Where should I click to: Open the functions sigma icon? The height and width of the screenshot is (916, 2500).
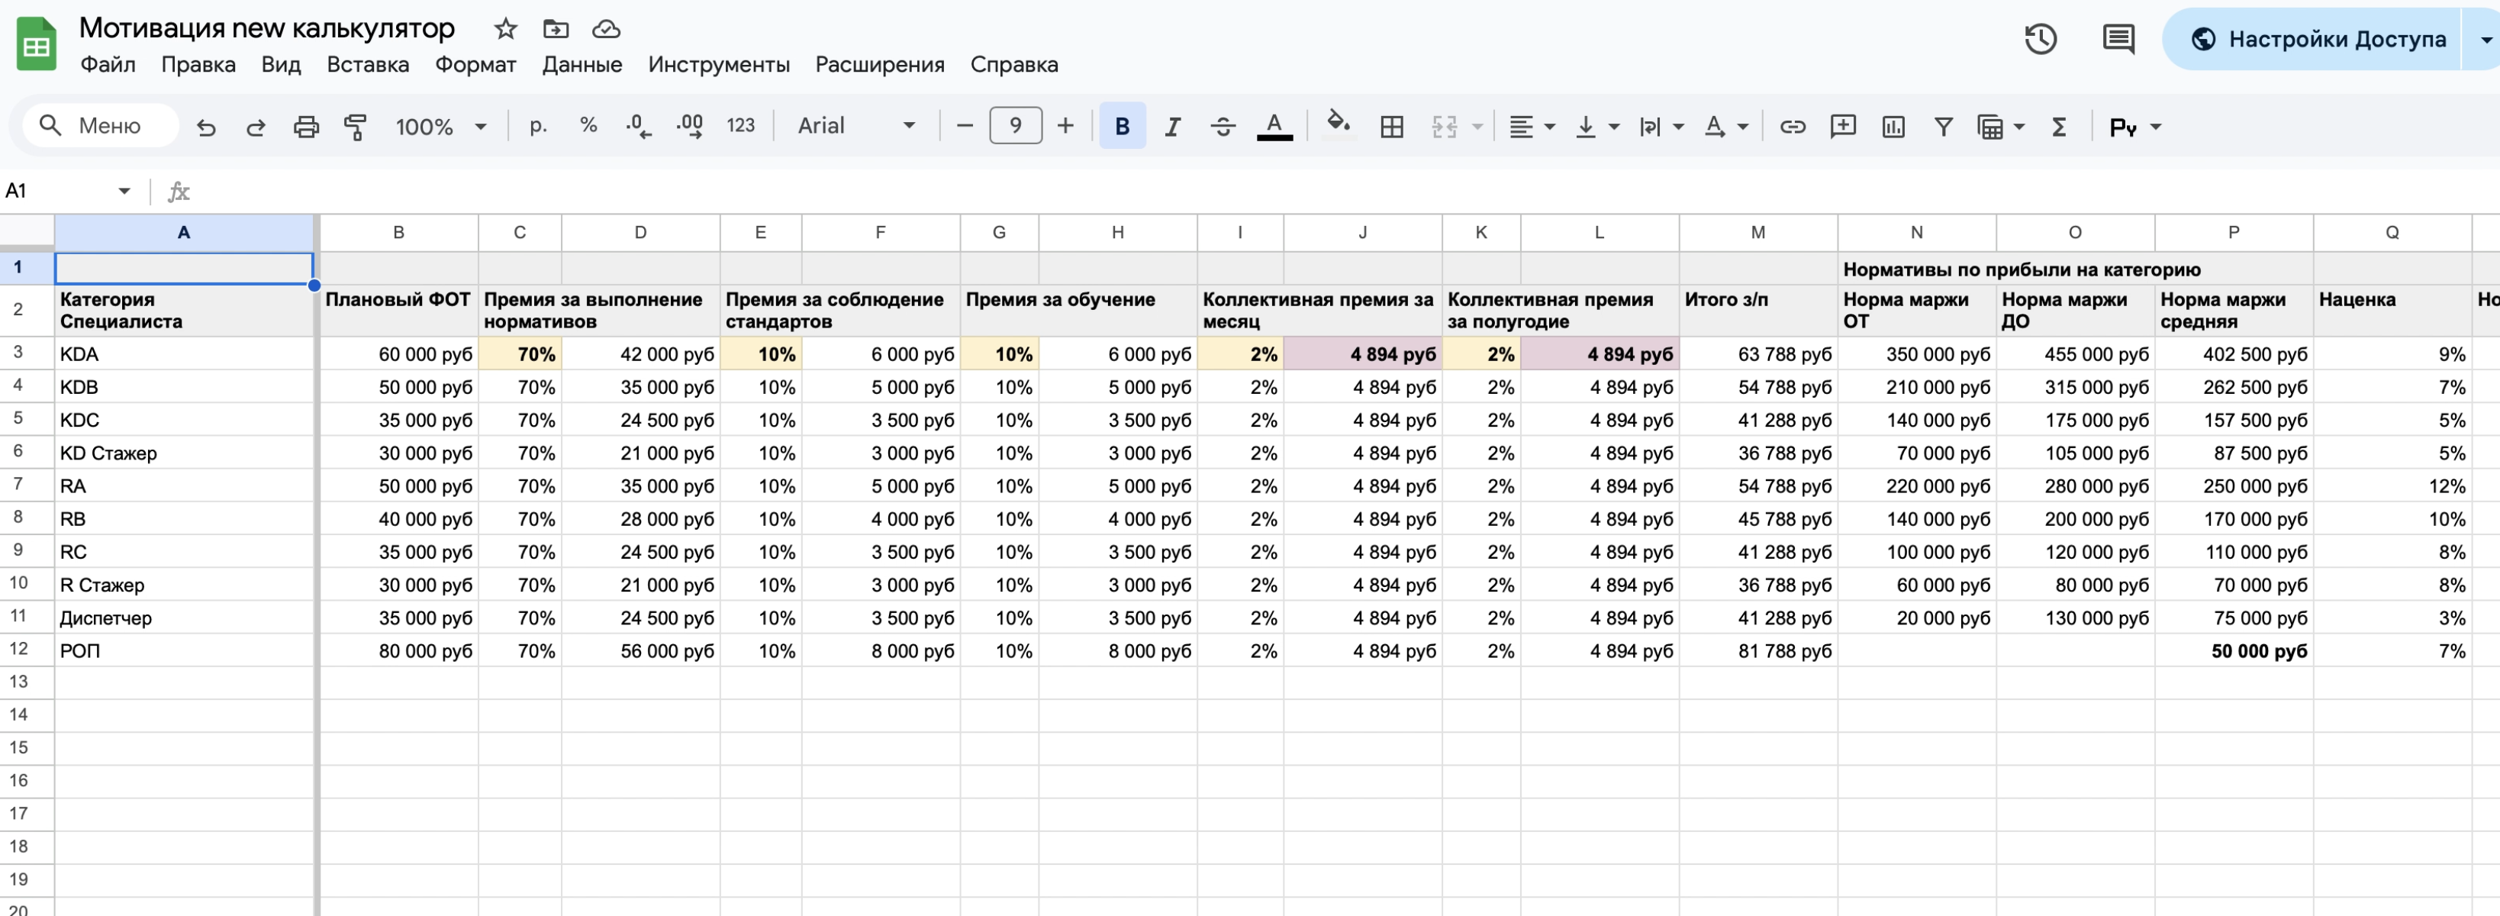click(x=2059, y=127)
